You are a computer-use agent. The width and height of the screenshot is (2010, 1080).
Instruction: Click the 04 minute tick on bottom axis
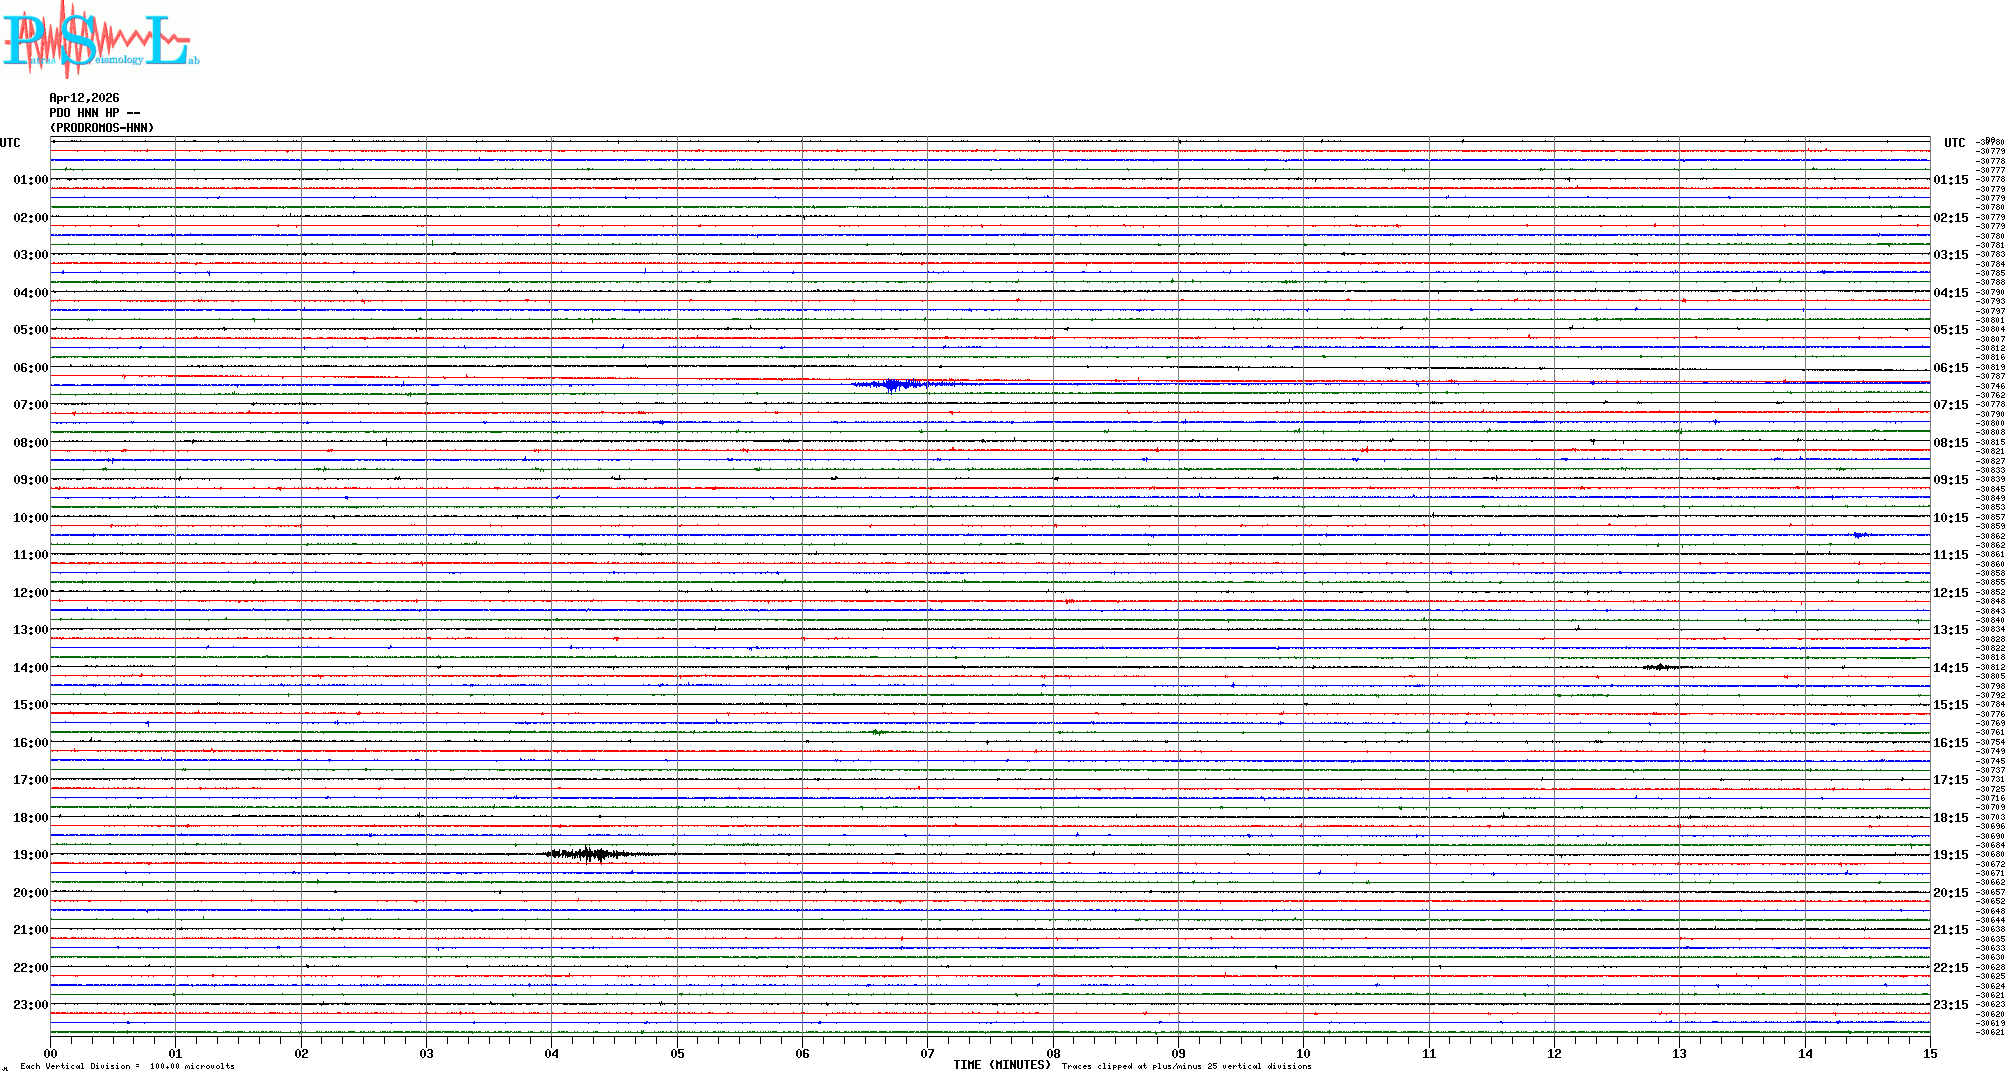(x=551, y=1053)
